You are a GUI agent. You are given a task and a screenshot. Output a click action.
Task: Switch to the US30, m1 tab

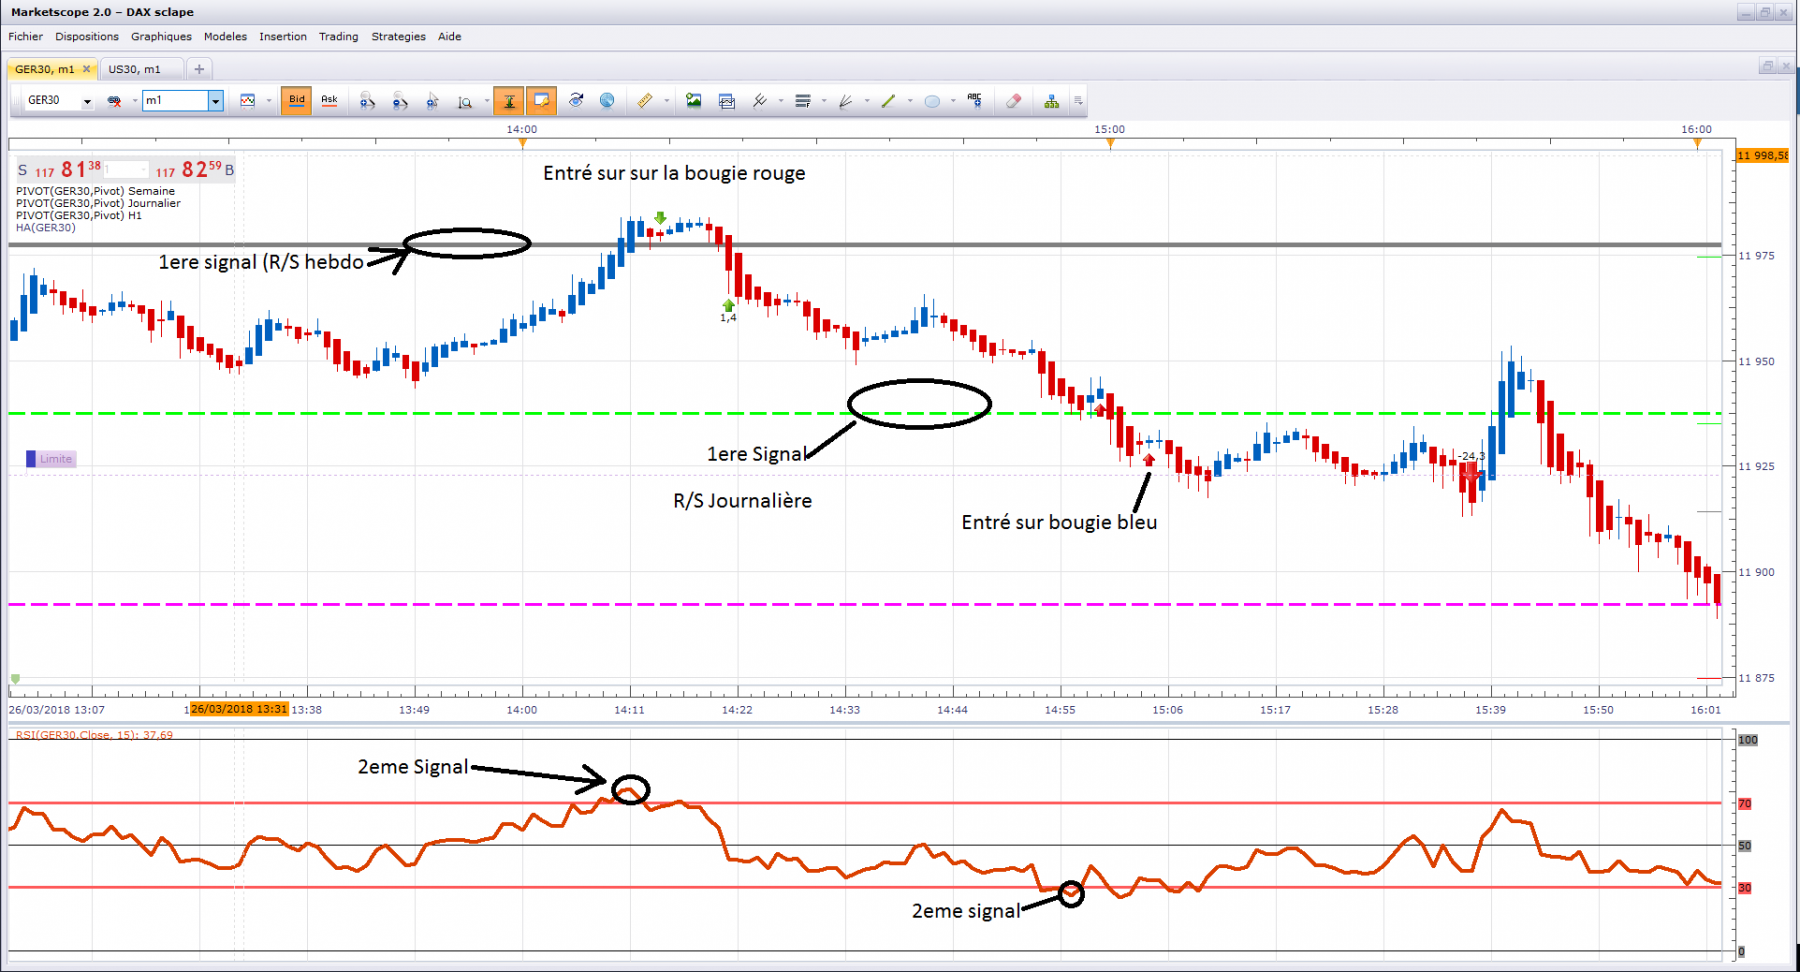pos(134,69)
